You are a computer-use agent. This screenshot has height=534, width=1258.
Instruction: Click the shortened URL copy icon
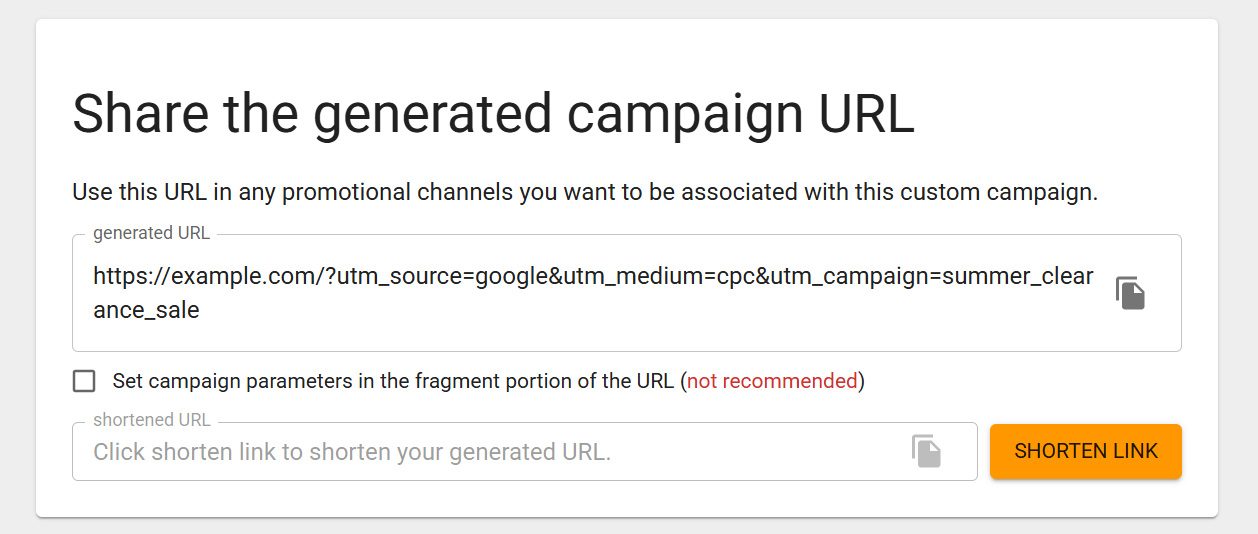[x=926, y=451]
